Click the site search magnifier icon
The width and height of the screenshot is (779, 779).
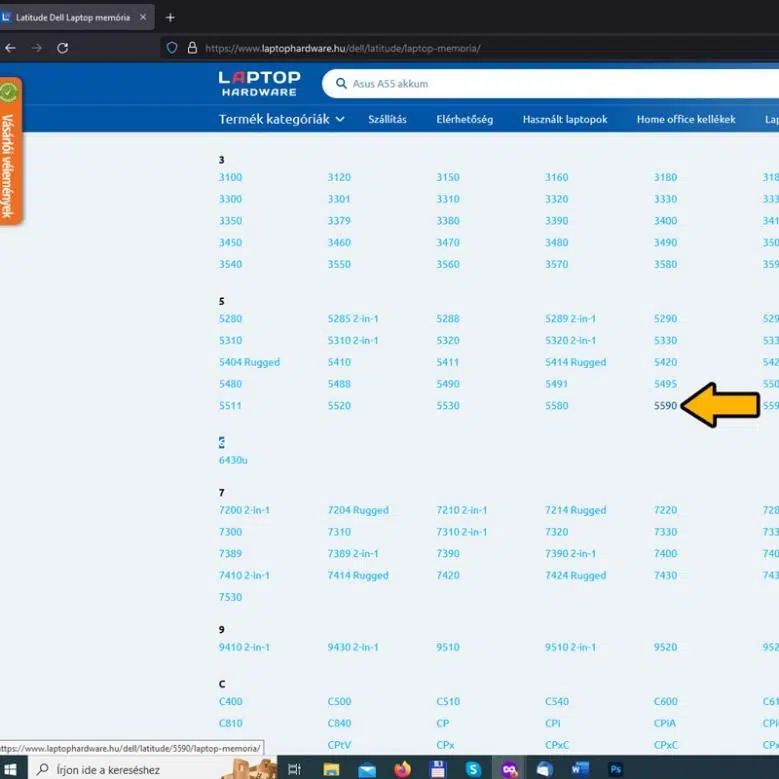point(341,83)
